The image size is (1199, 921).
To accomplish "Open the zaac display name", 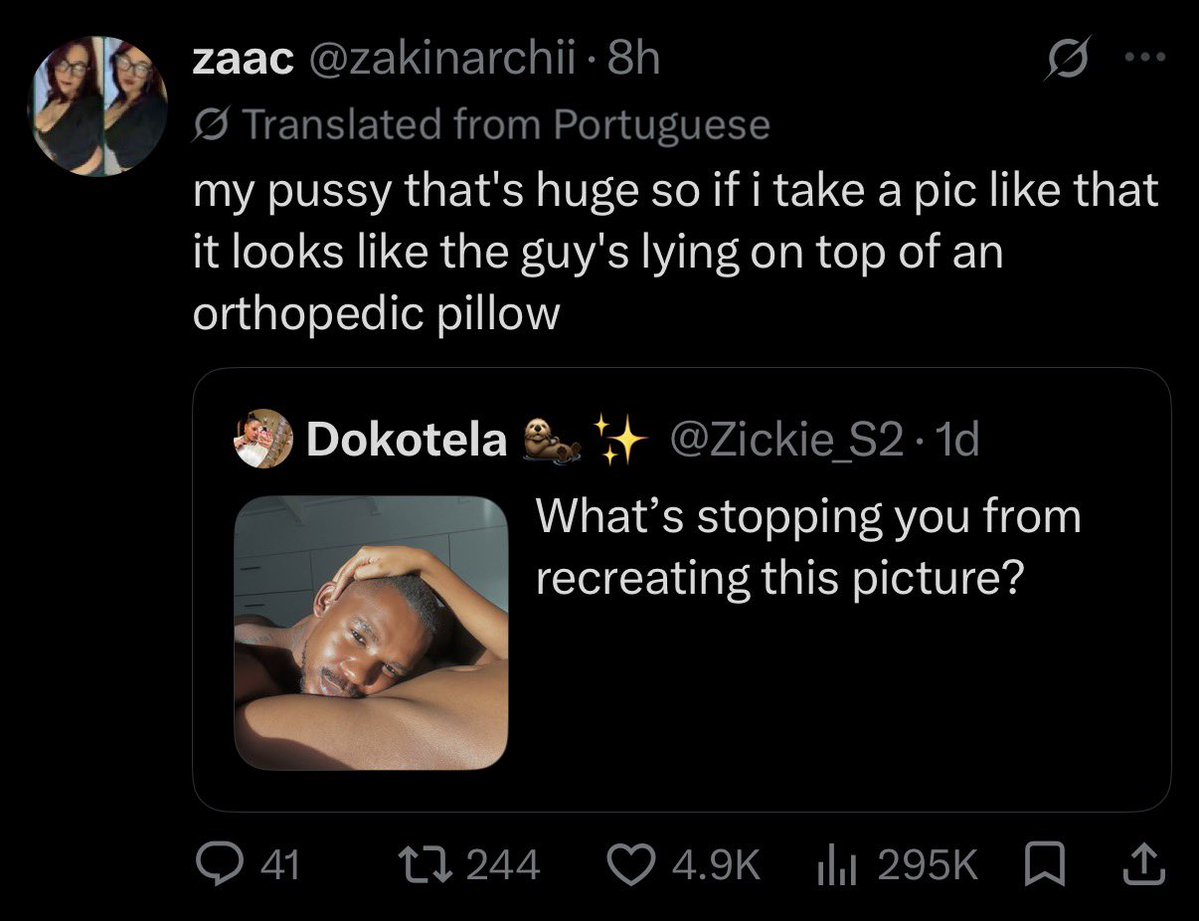I will [x=243, y=60].
